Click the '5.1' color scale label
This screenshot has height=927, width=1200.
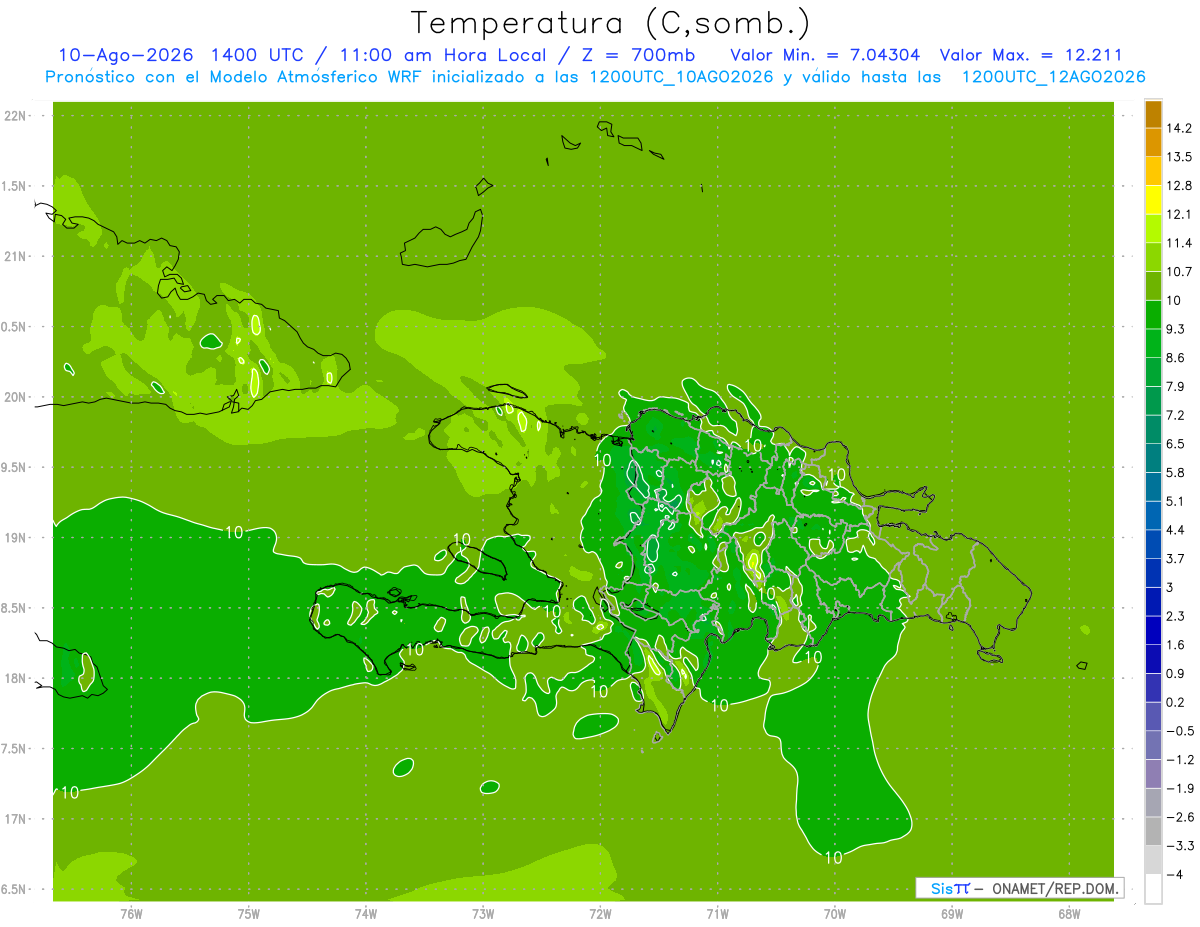[1176, 501]
